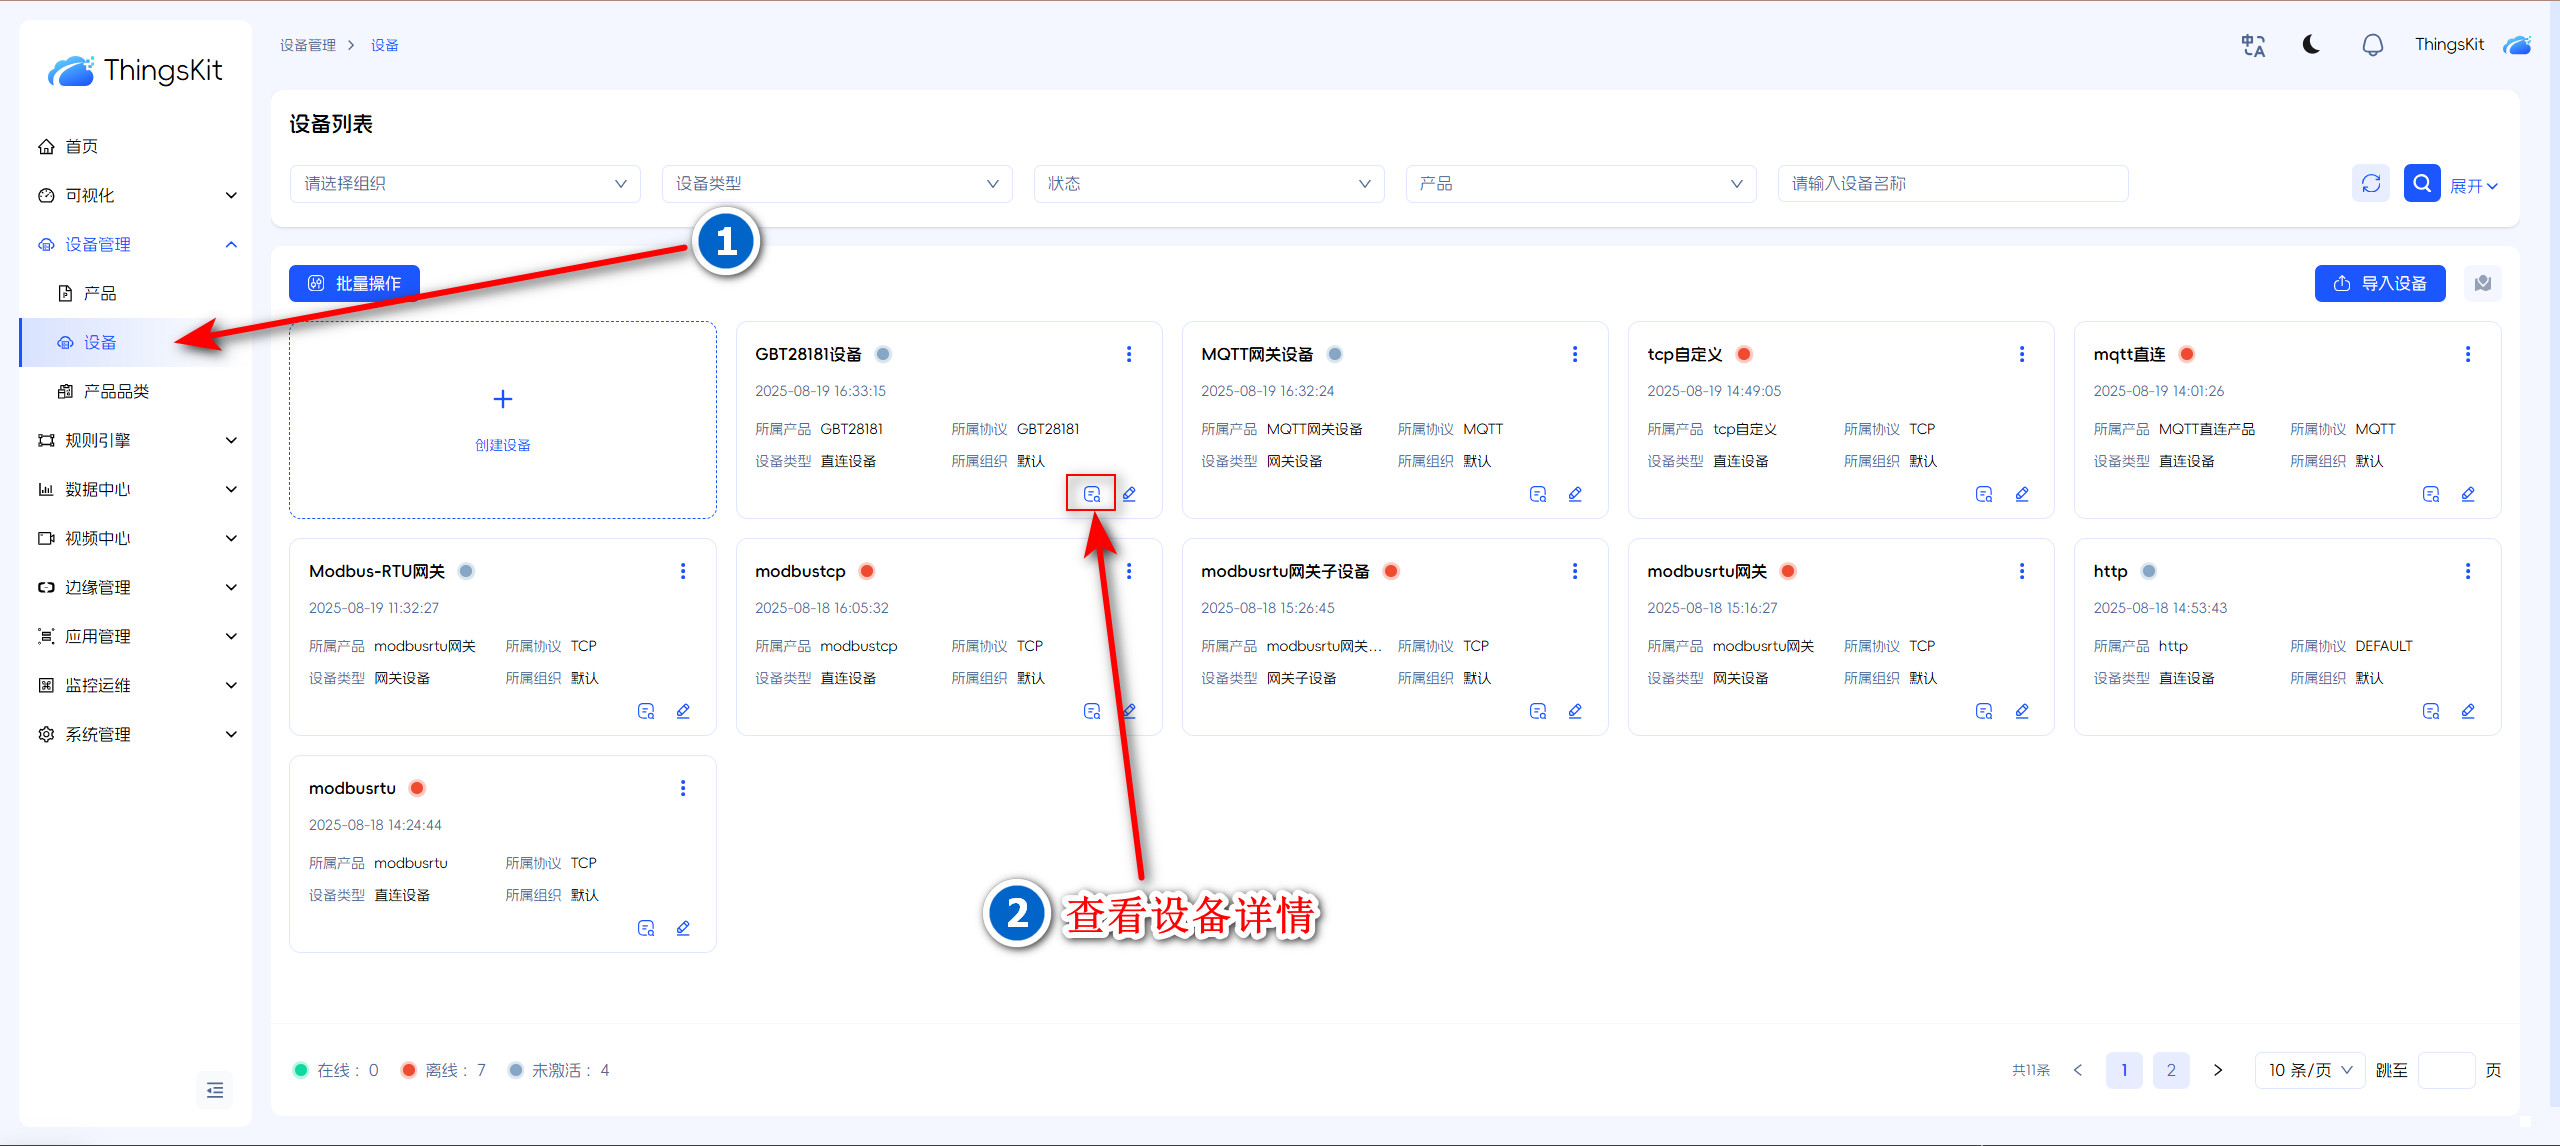Screen dimensions: 2560x1146
Task: Edit the MQTT网关设备 card
Action: click(1575, 494)
